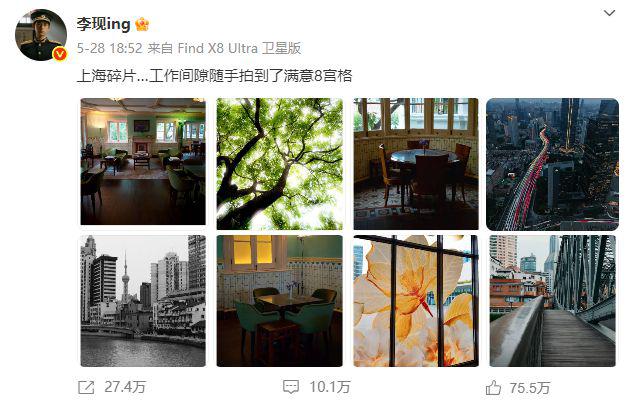Viewport: 634px width, 404px height.
Task: Open the user avatar in military uniform
Action: click(41, 35)
